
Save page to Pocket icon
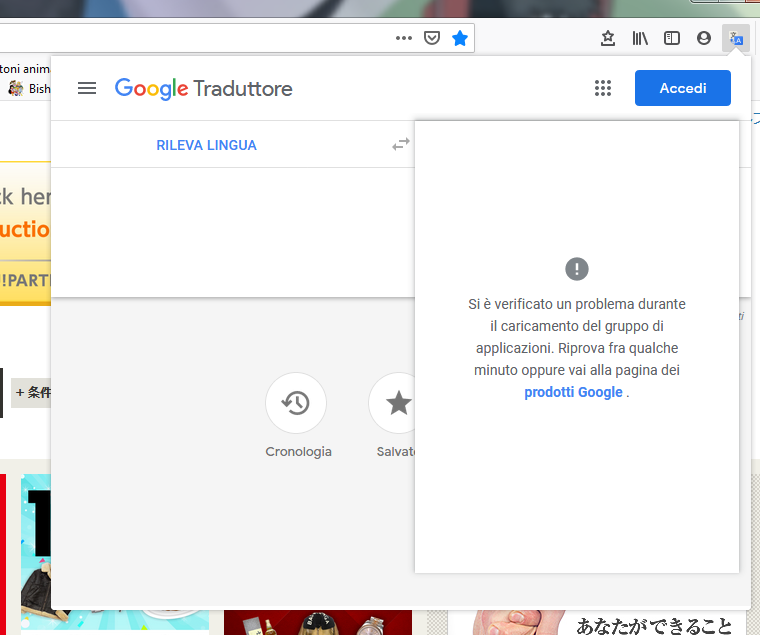[431, 38]
